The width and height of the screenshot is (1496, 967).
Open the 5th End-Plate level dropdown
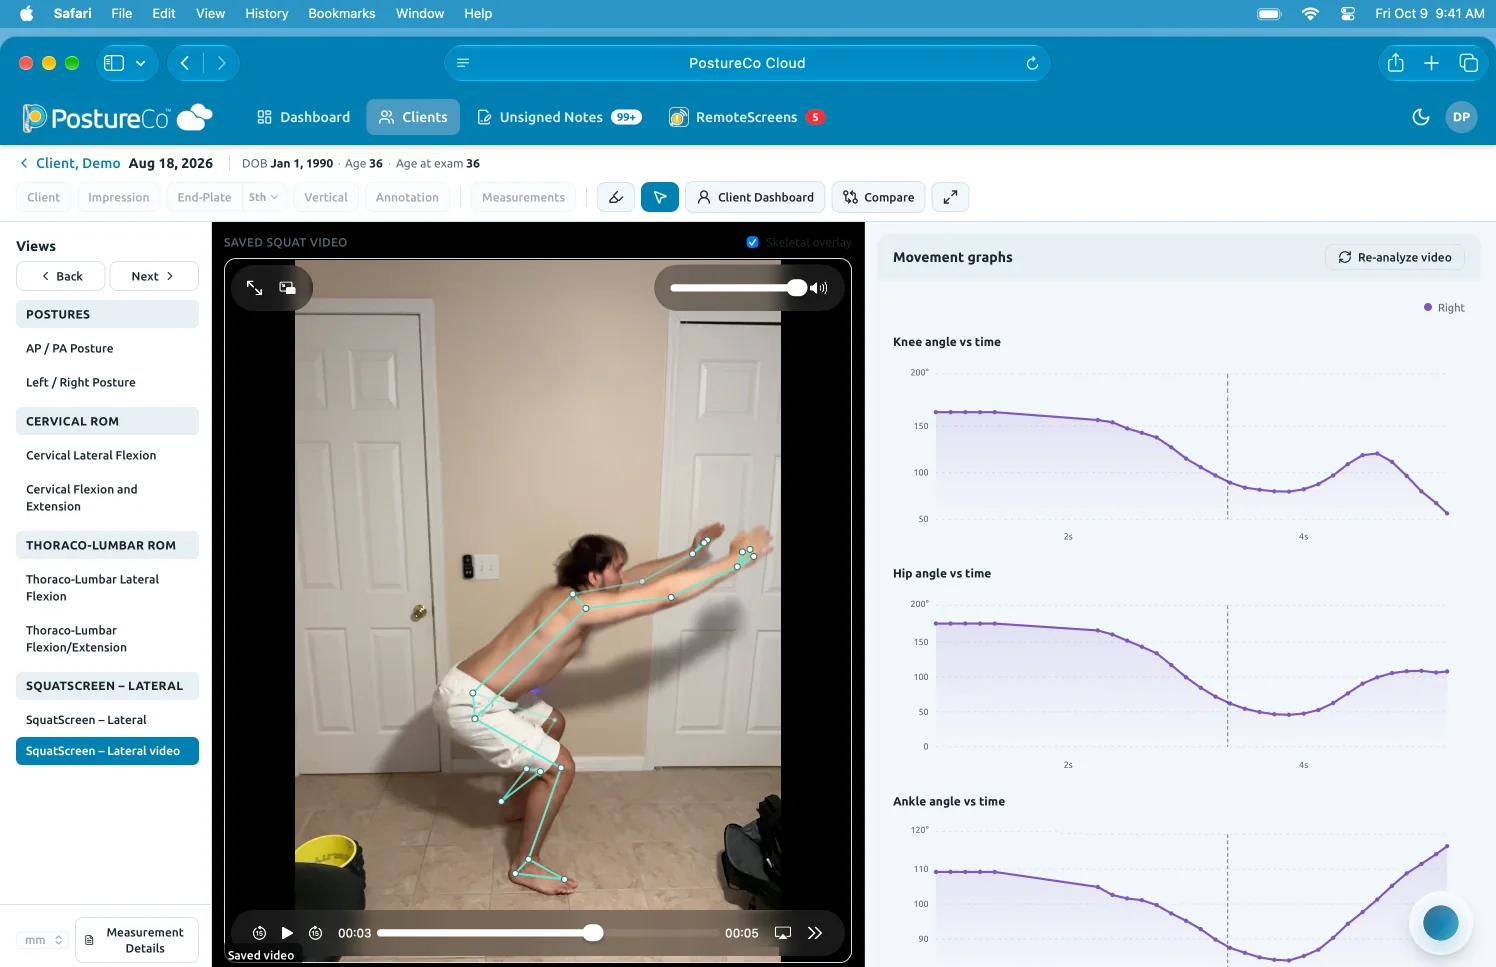pyautogui.click(x=264, y=197)
